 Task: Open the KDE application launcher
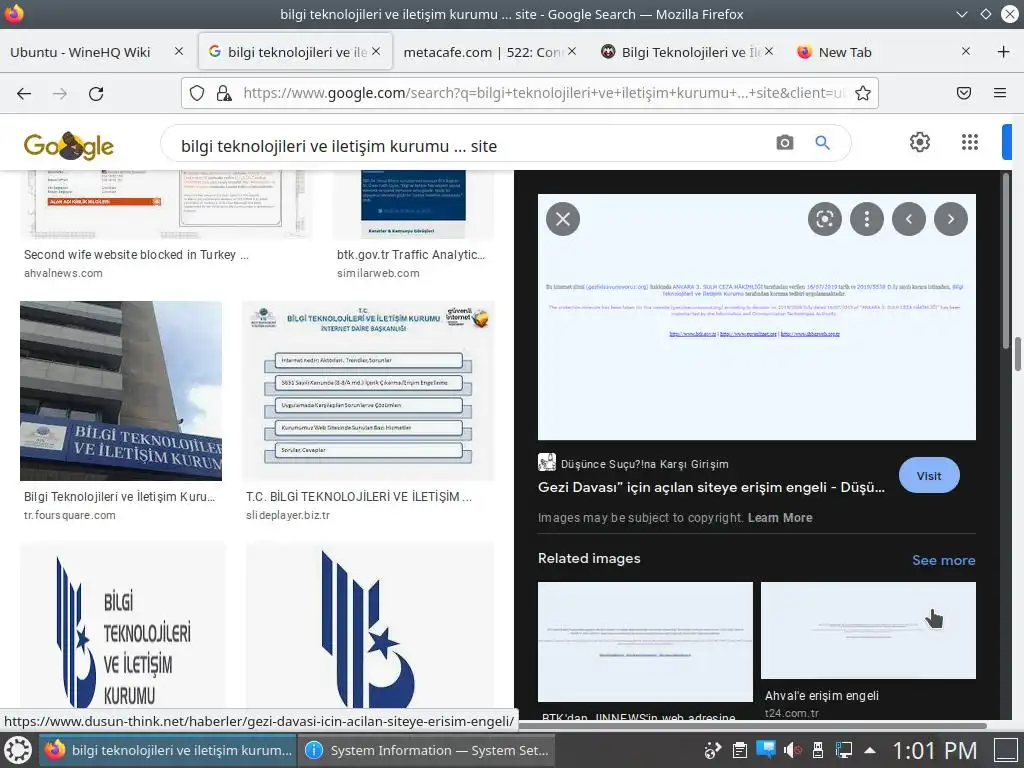[x=18, y=750]
